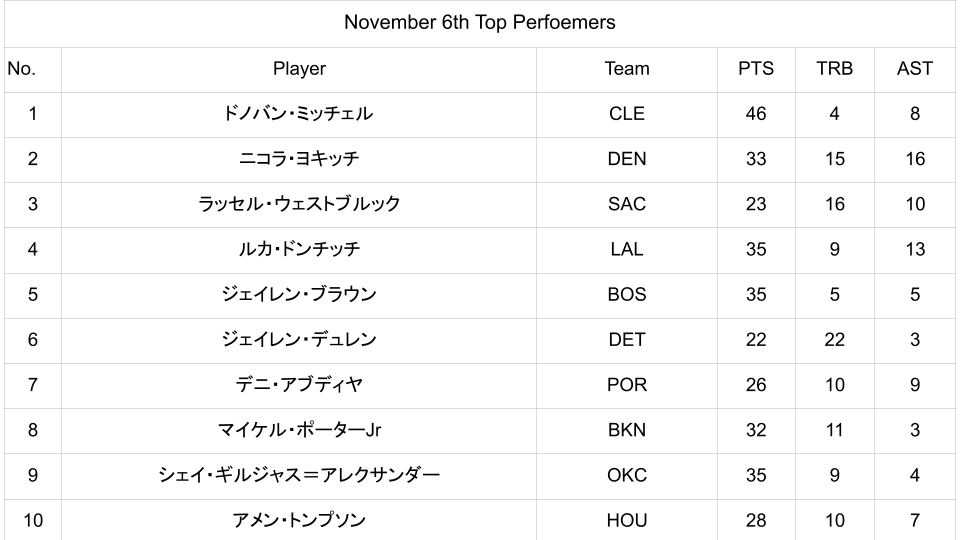
Task: Click the ルカ・ドンチッチ player cell
Action: pos(299,249)
